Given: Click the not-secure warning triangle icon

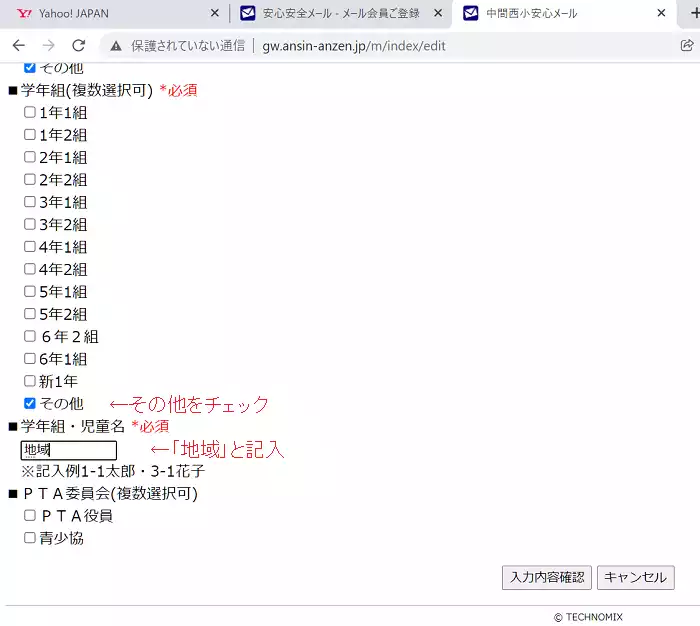Looking at the screenshot, I should pyautogui.click(x=116, y=46).
